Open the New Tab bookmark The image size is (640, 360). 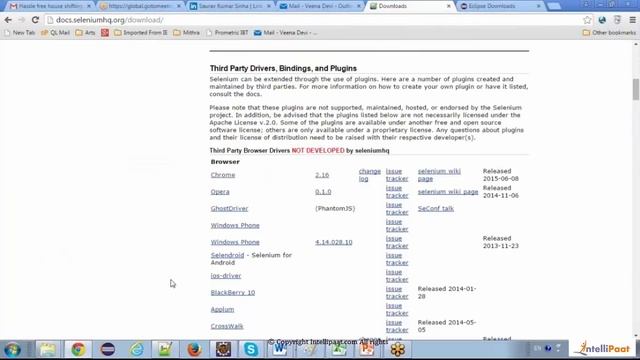point(20,32)
